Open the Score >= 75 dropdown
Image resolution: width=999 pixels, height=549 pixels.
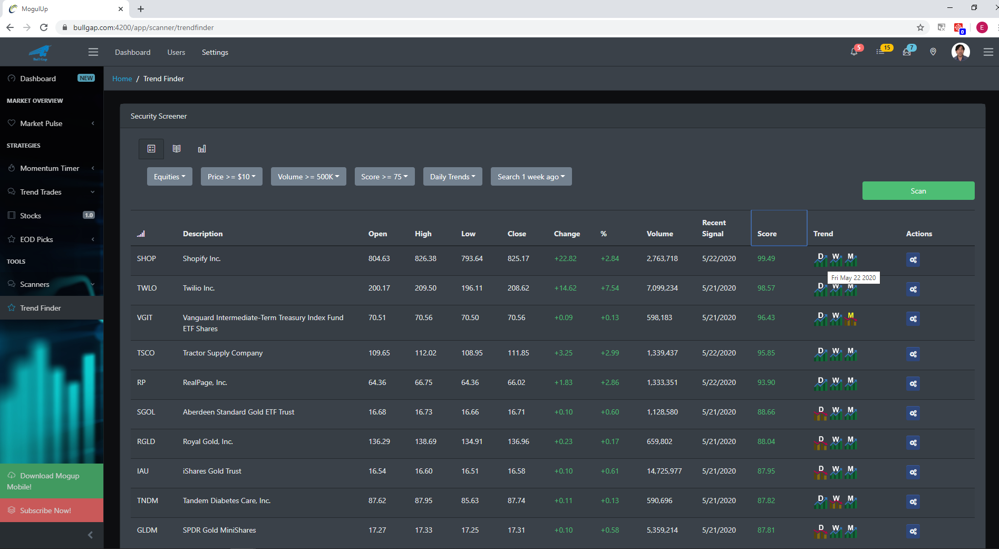click(x=385, y=176)
